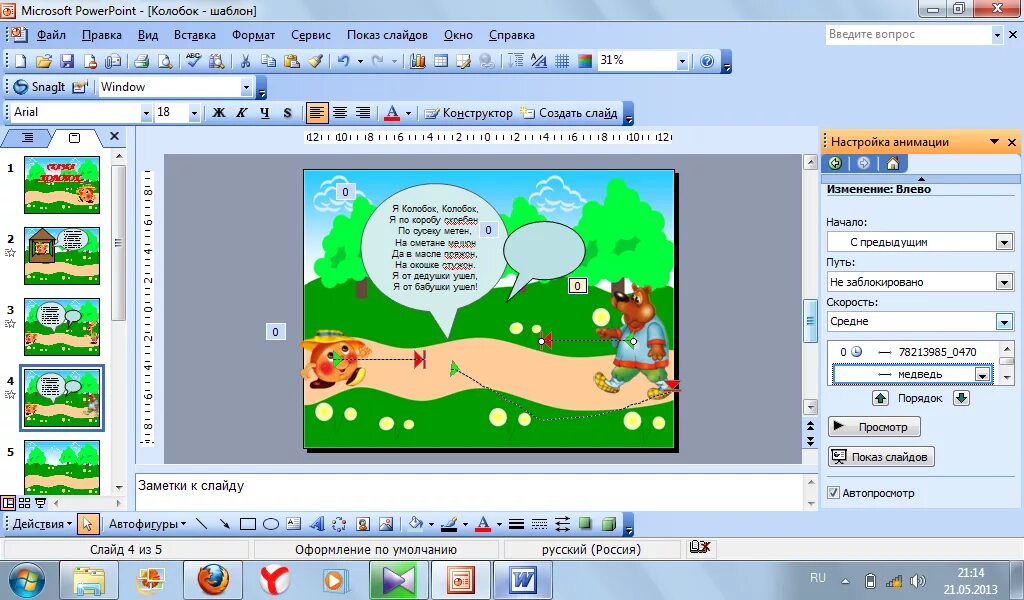Move animation down in Порядок
This screenshot has height=600, width=1024.
tap(961, 398)
